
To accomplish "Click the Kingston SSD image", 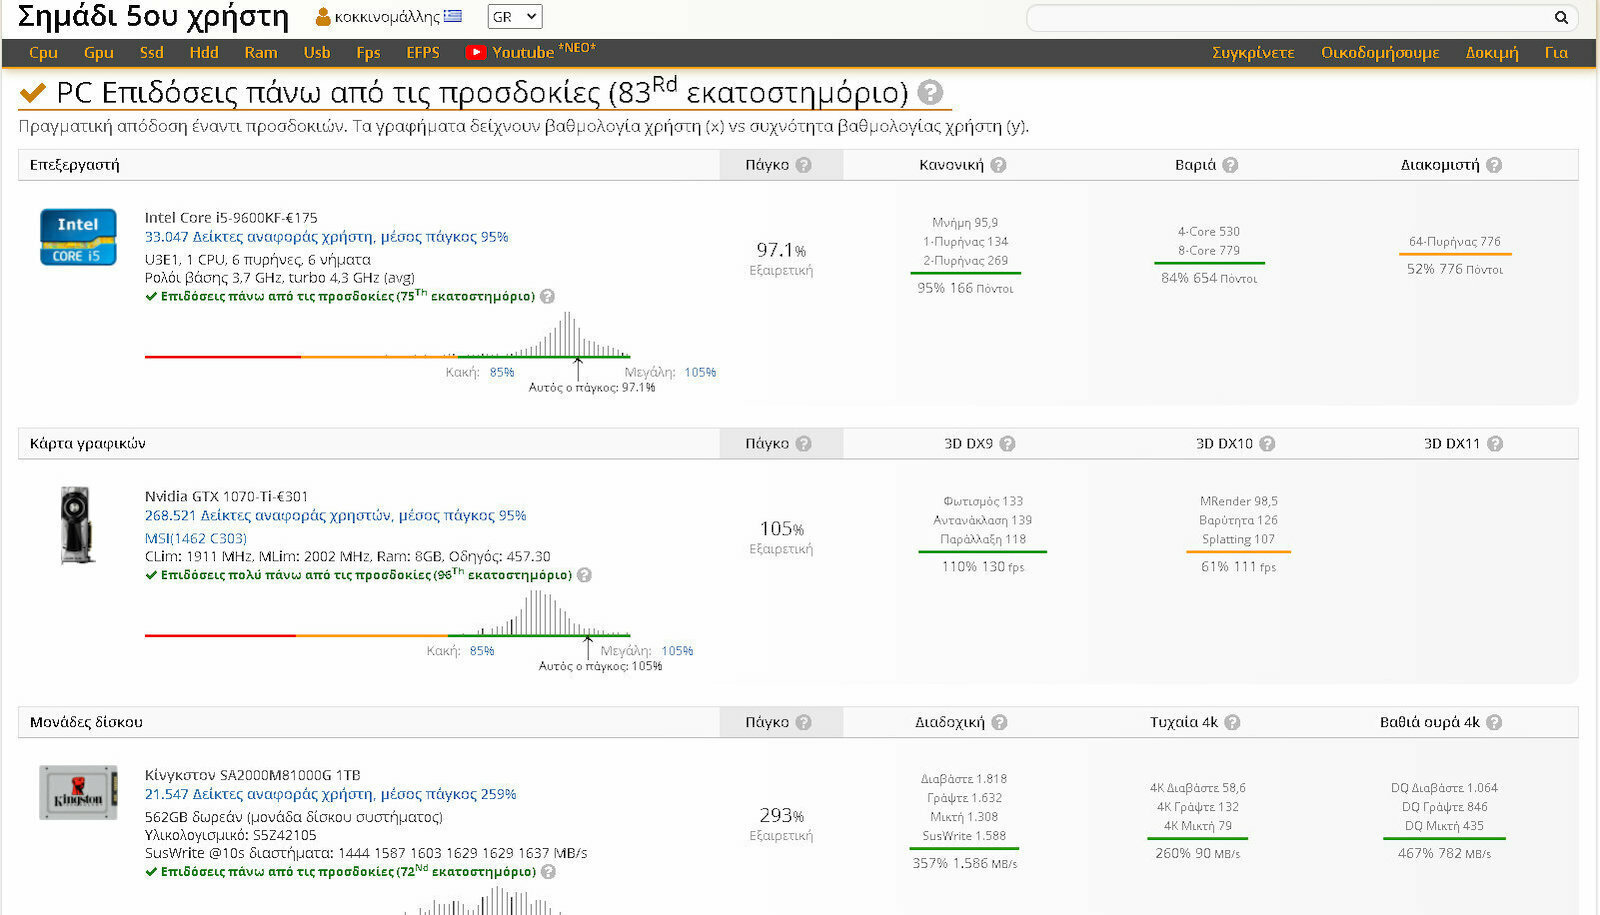I will pos(78,792).
